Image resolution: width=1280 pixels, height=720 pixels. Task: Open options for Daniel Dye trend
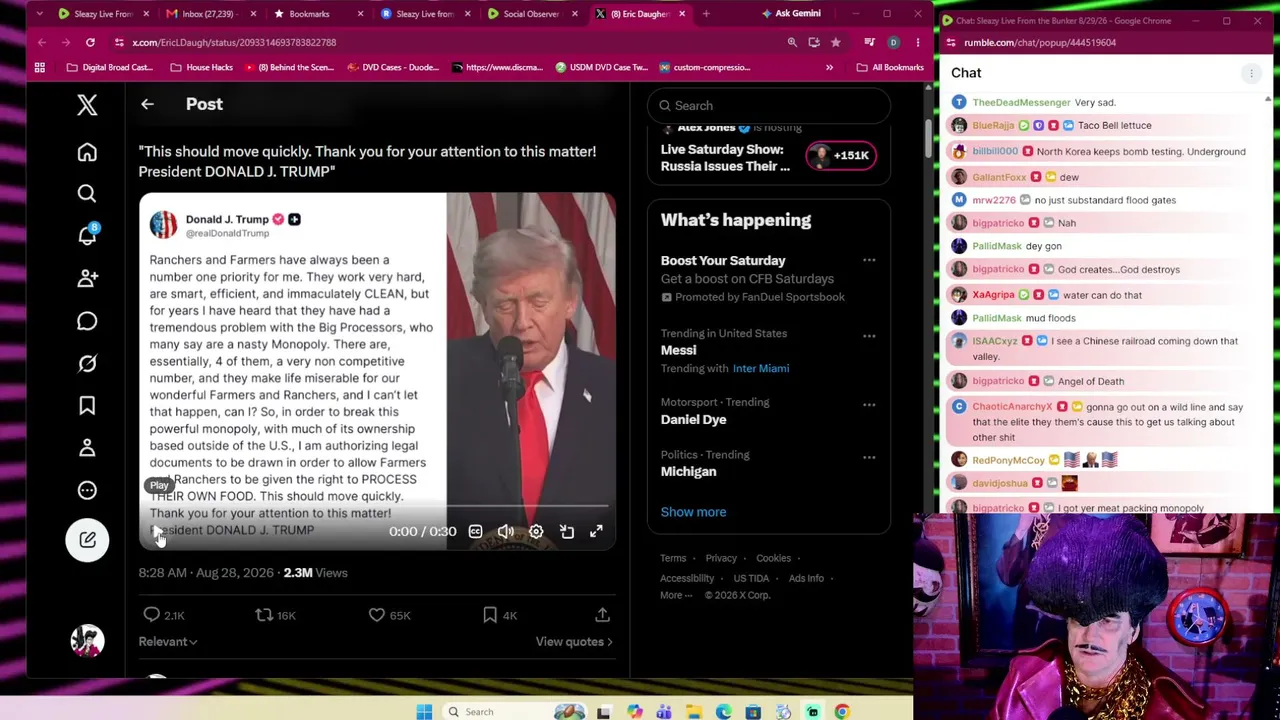point(869,405)
